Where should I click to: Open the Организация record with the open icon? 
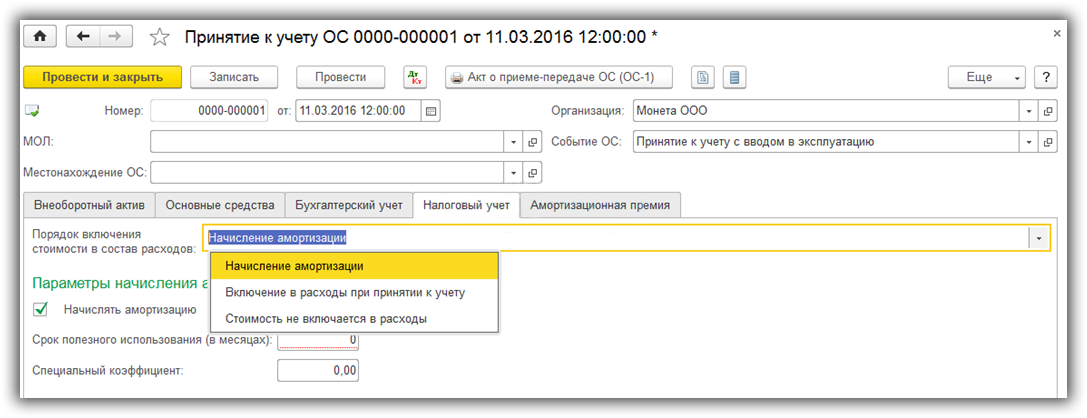[1048, 111]
